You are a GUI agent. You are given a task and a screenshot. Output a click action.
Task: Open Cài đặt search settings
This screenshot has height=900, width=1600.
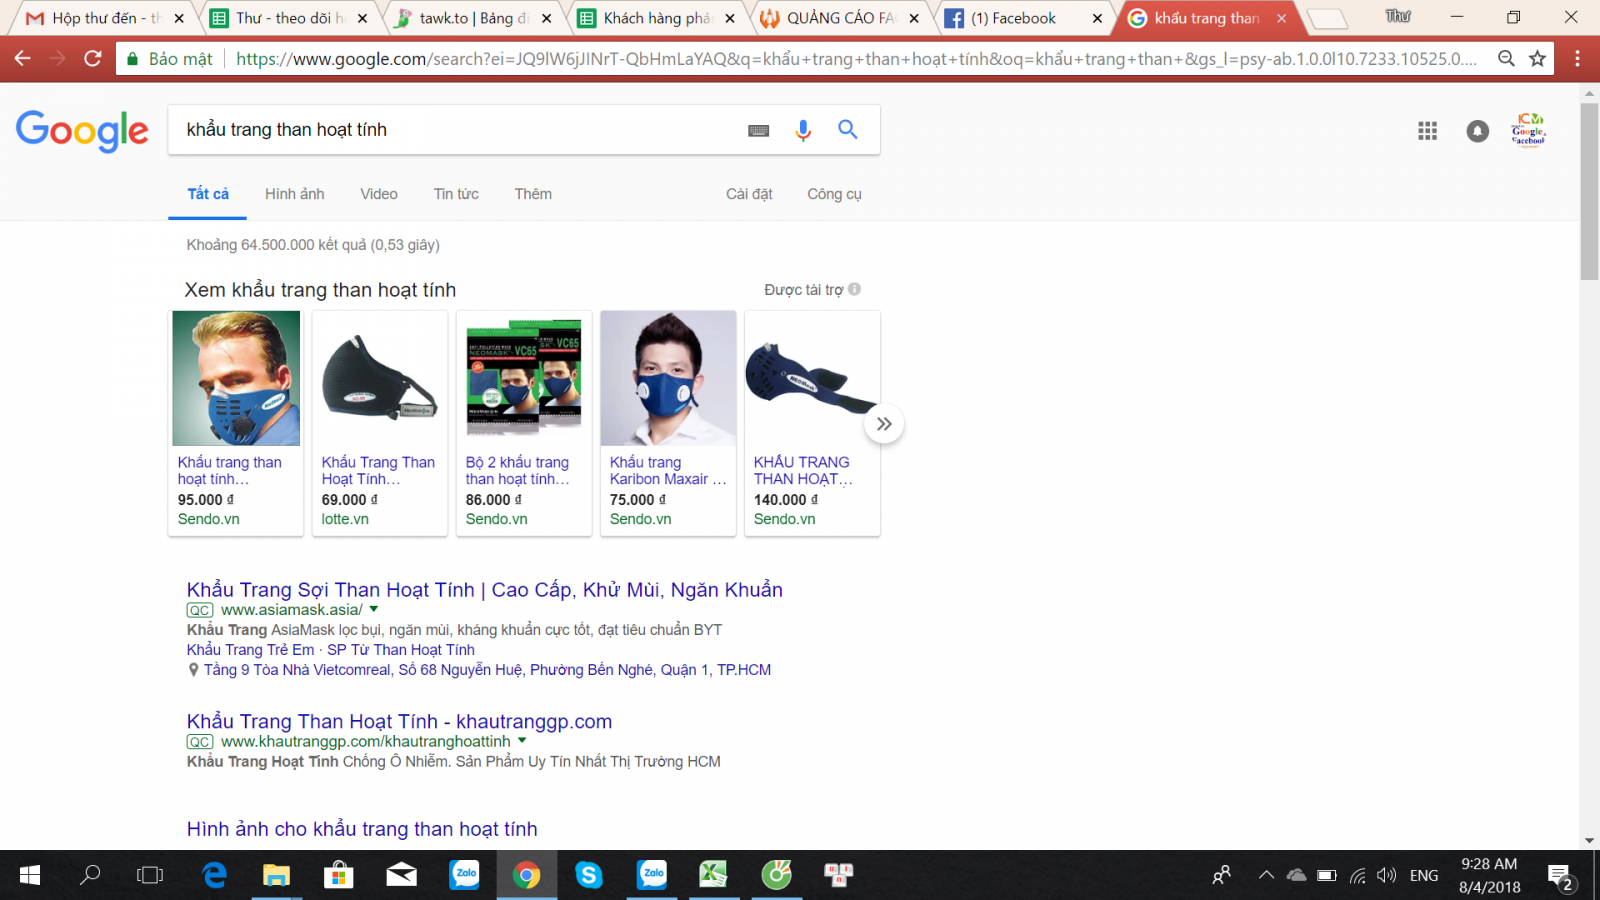[x=749, y=194]
